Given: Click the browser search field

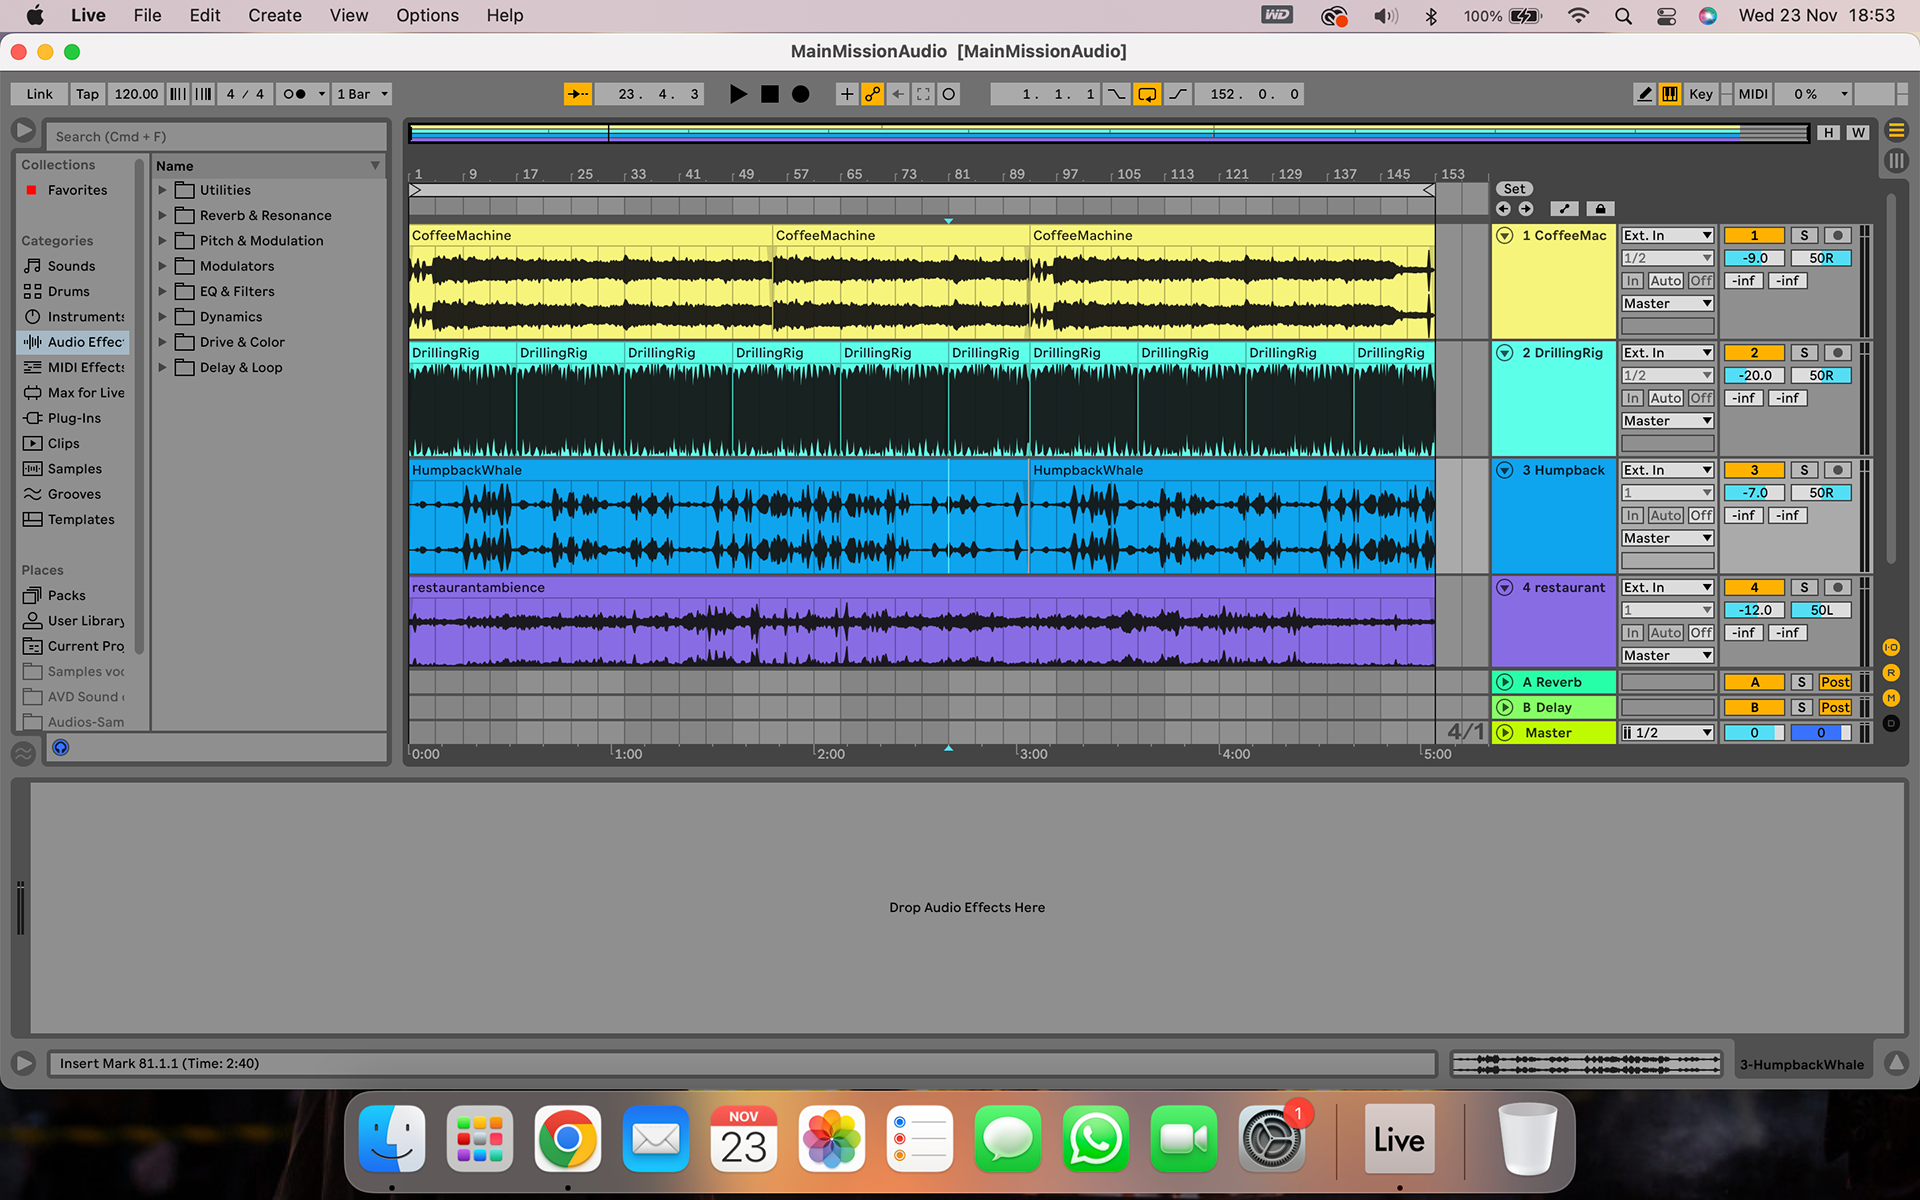Looking at the screenshot, I should click(x=216, y=136).
